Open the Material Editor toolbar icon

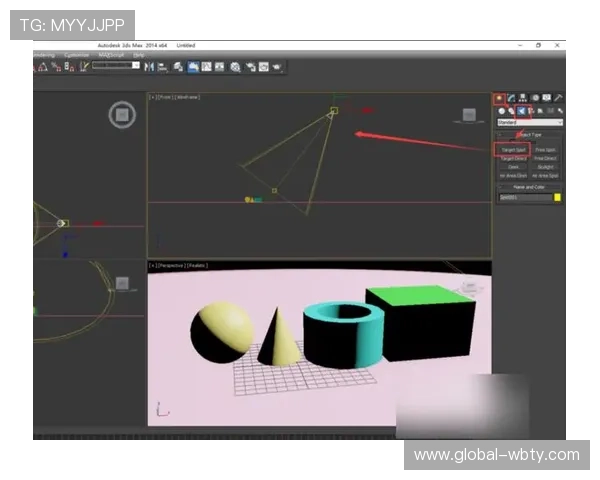tap(234, 67)
